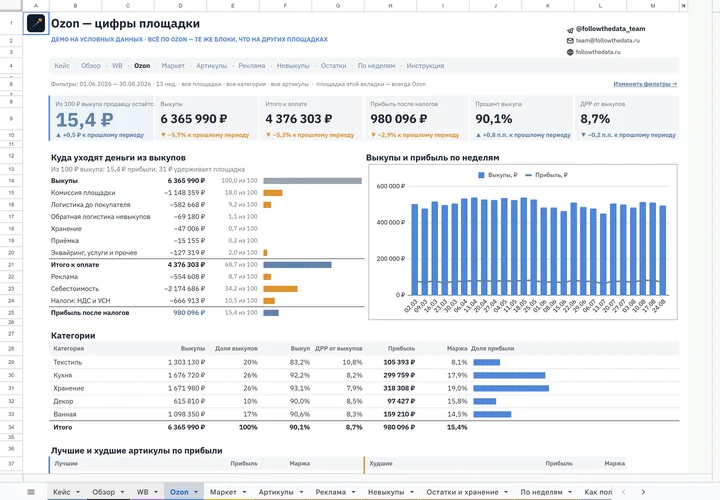Click the envelope icon beside team@followthedata.ru
Image resolution: width=720 pixels, height=500 pixels.
(570, 41)
